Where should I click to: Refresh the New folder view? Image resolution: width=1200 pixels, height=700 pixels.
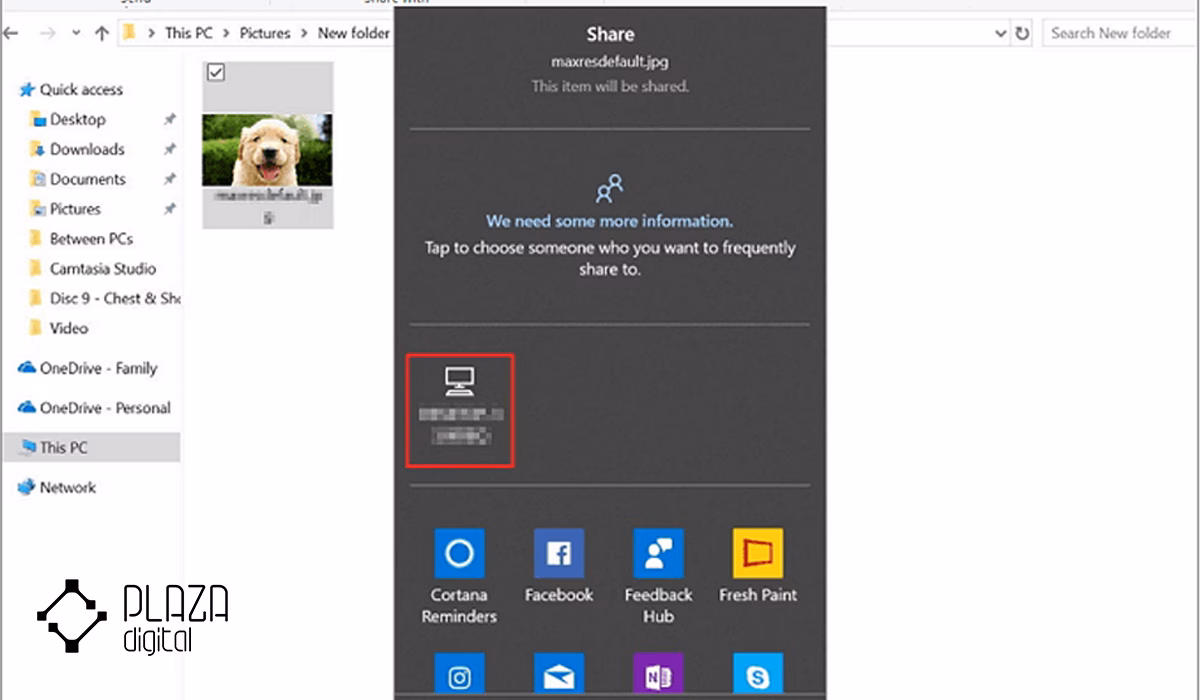(1022, 33)
